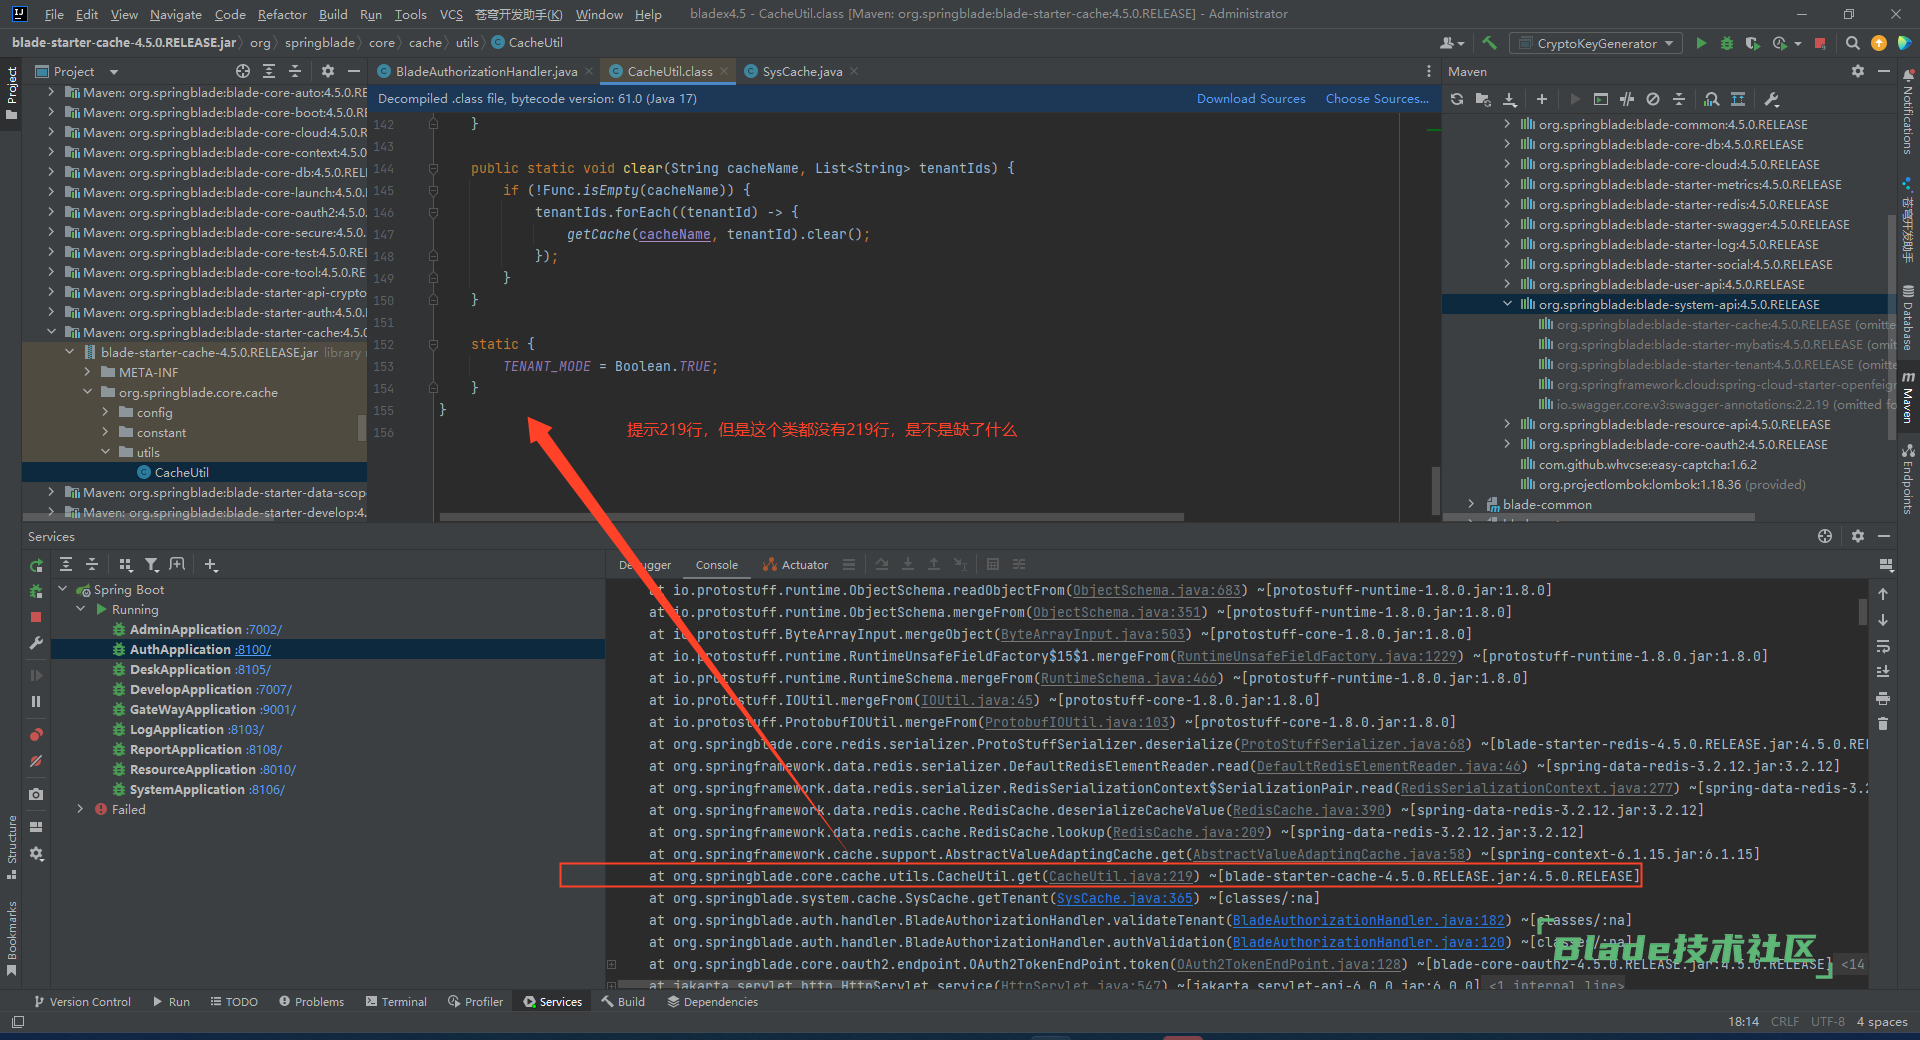
Task: Open CryptoKeyGenerator run configuration dropdown
Action: (x=1597, y=43)
